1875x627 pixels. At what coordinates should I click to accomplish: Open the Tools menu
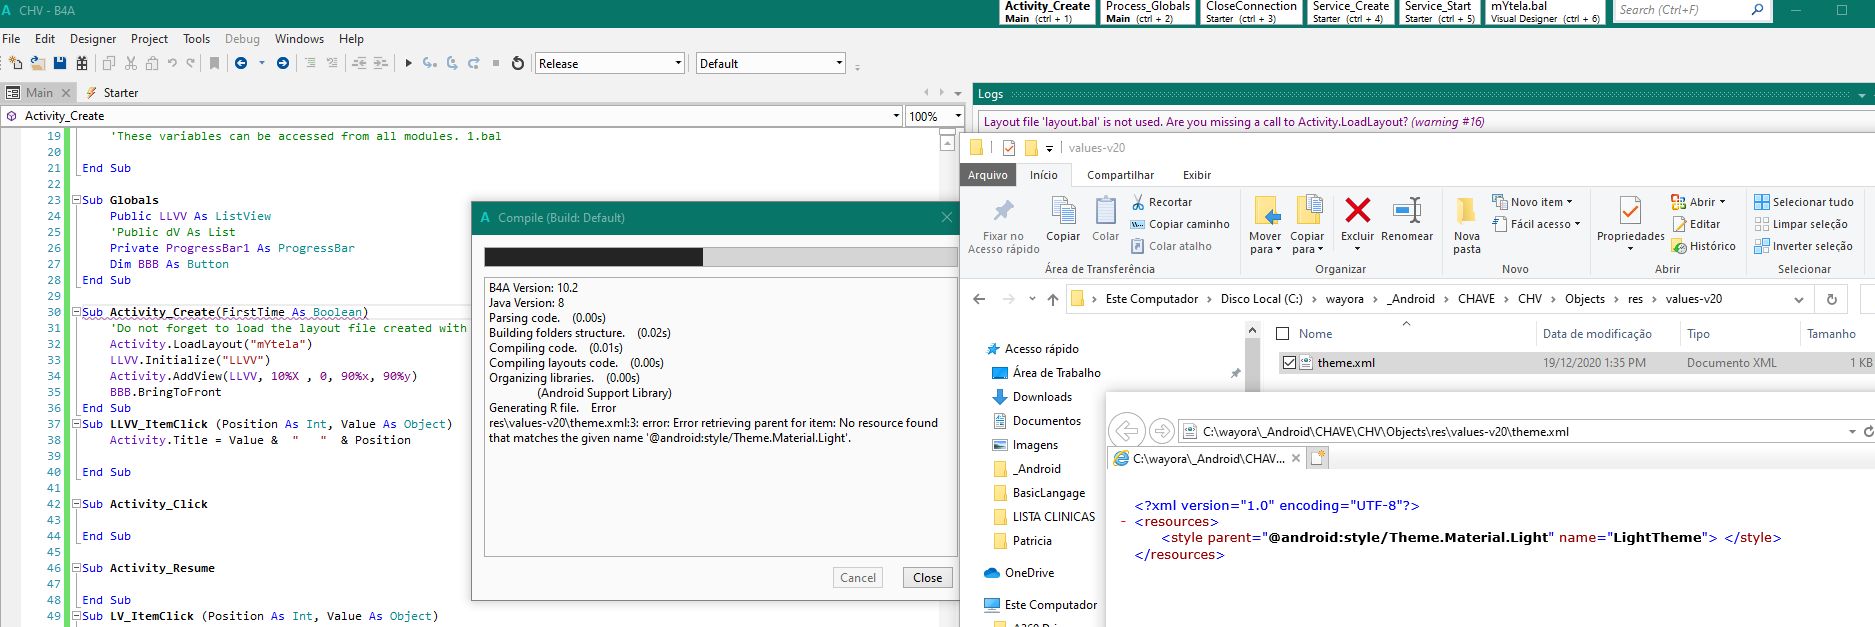(196, 39)
